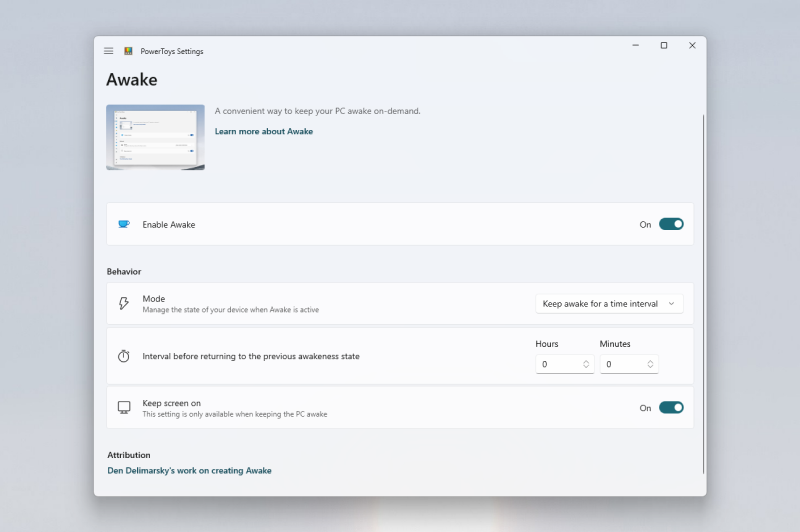Viewport: 800px width, 532px height.
Task: Focus the Minutes number field
Action: pyautogui.click(x=620, y=364)
